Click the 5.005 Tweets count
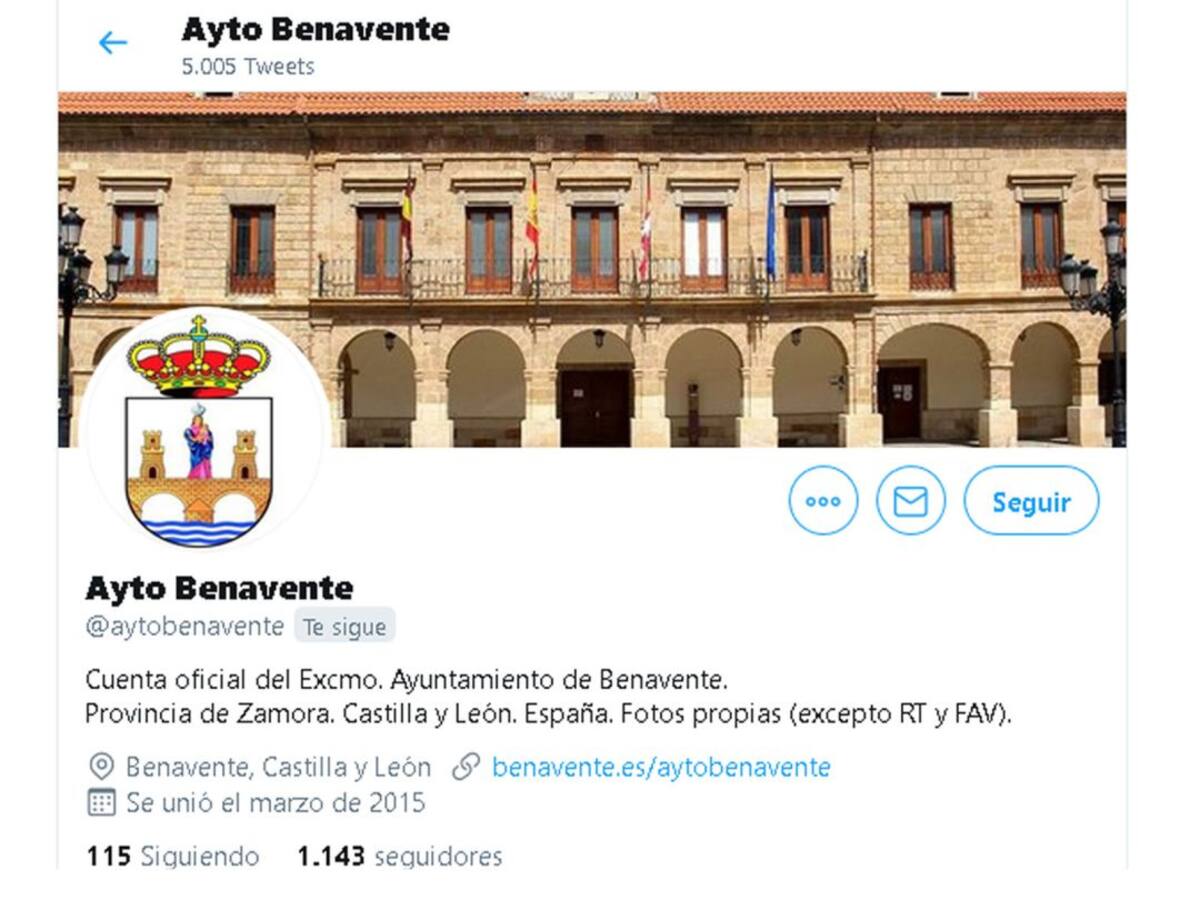This screenshot has height=900, width=1200. tap(248, 67)
